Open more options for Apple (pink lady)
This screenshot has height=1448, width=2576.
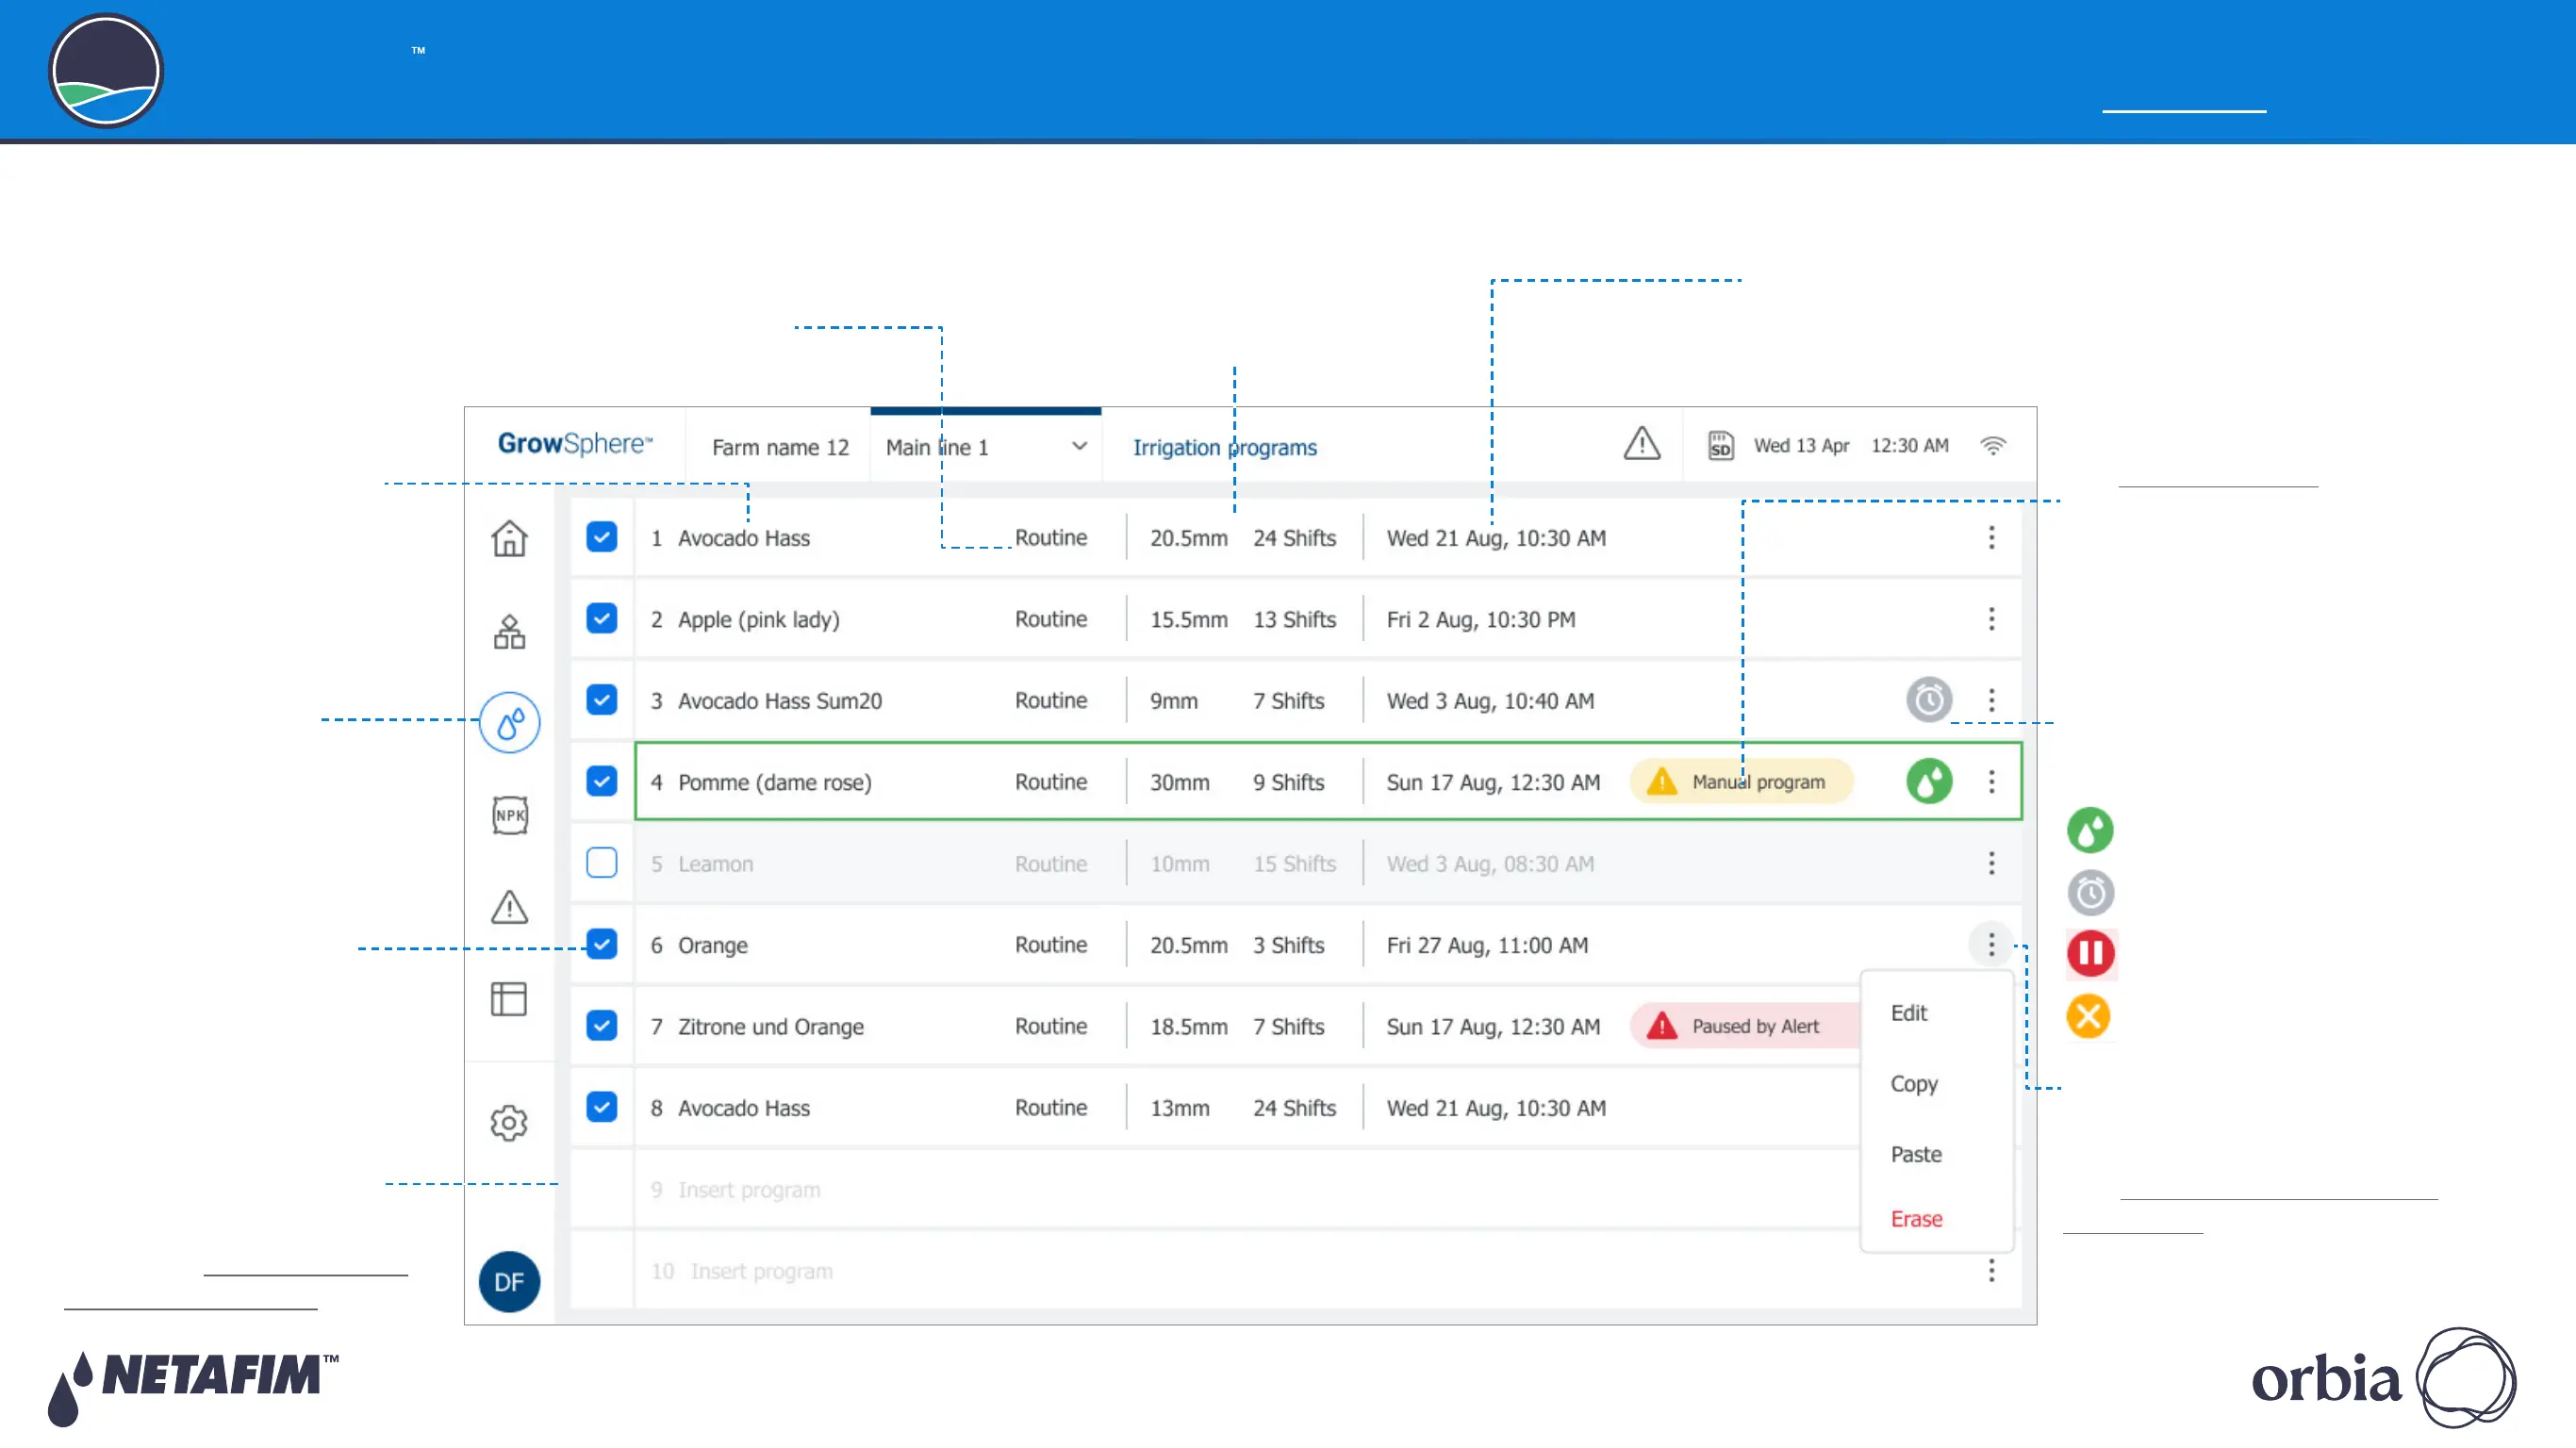1991,619
